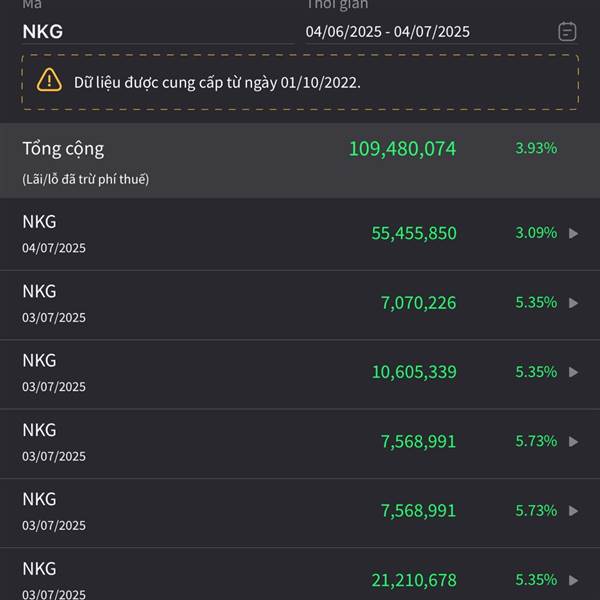This screenshot has height=600, width=600.
Task: Expand the NKG 04/07/2025 row arrow
Action: (573, 233)
